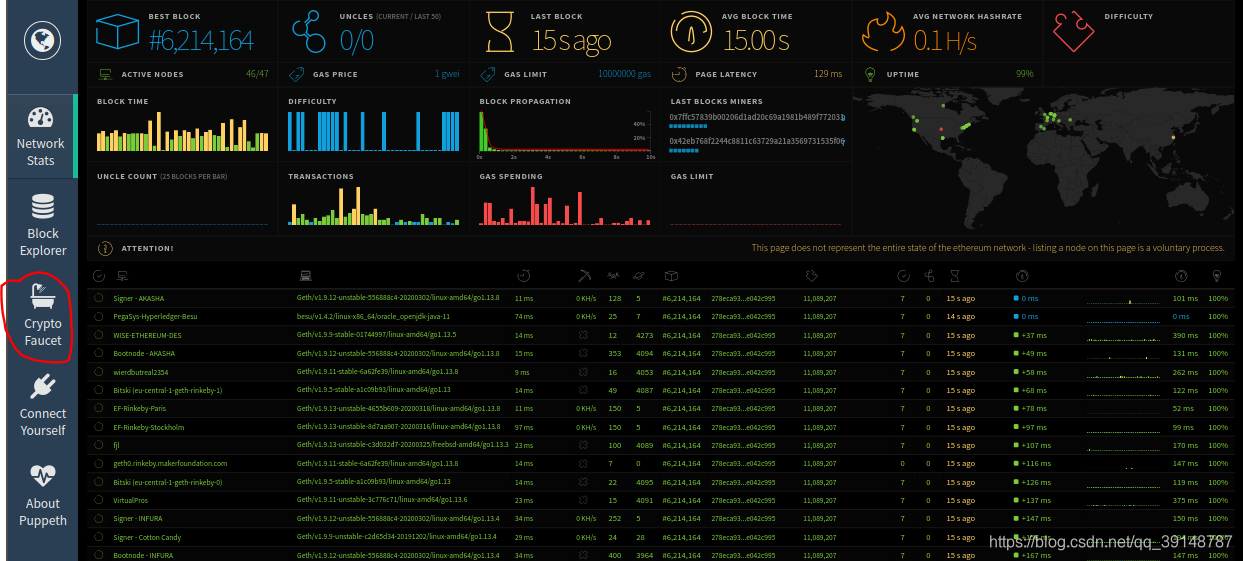Click the 46/47 active nodes value

[257, 74]
